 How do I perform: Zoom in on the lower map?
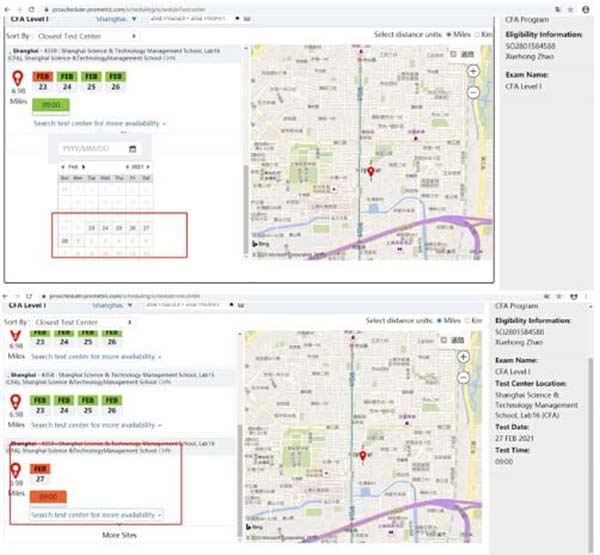(x=463, y=357)
